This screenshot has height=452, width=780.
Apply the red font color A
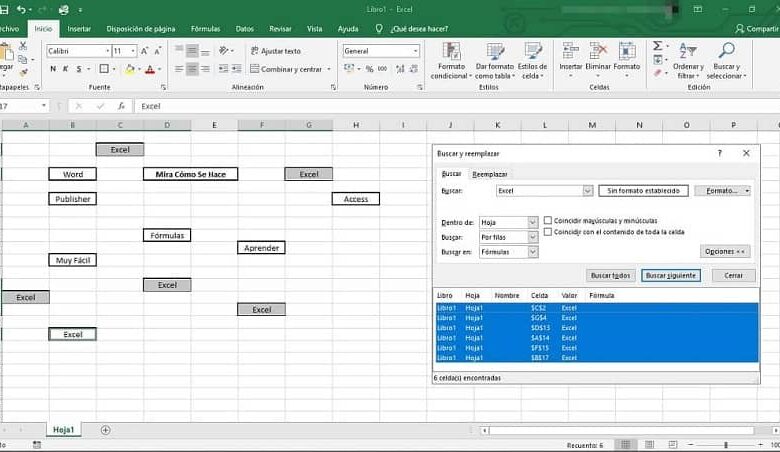click(150, 69)
